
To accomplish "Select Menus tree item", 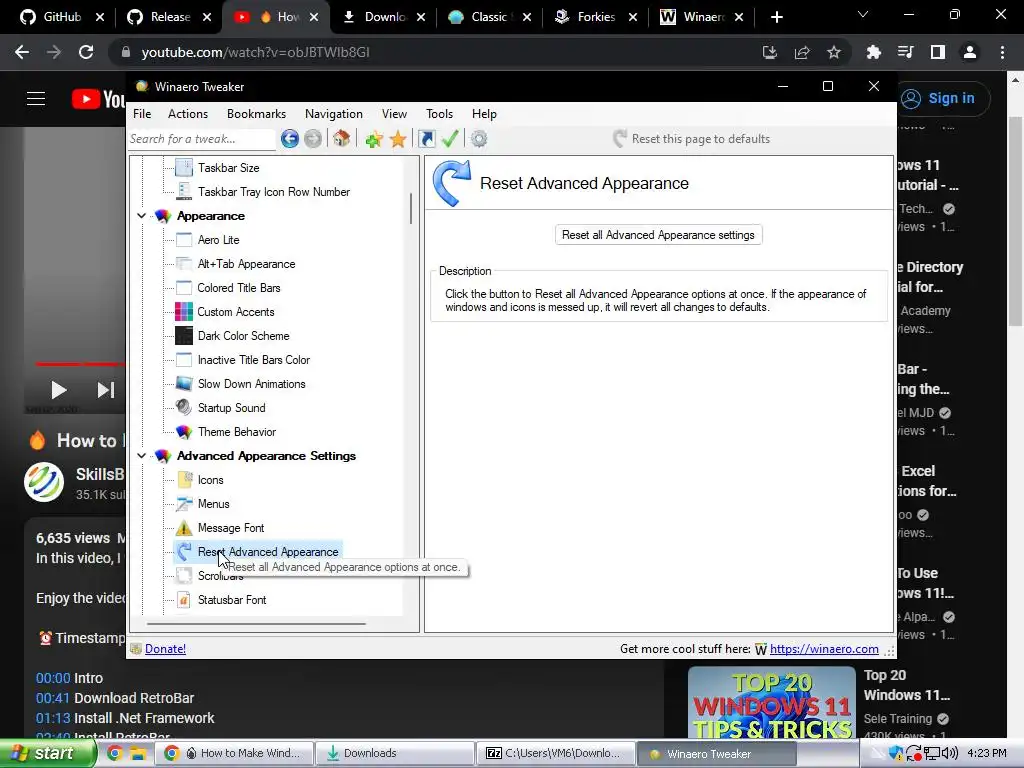I will pyautogui.click(x=214, y=504).
